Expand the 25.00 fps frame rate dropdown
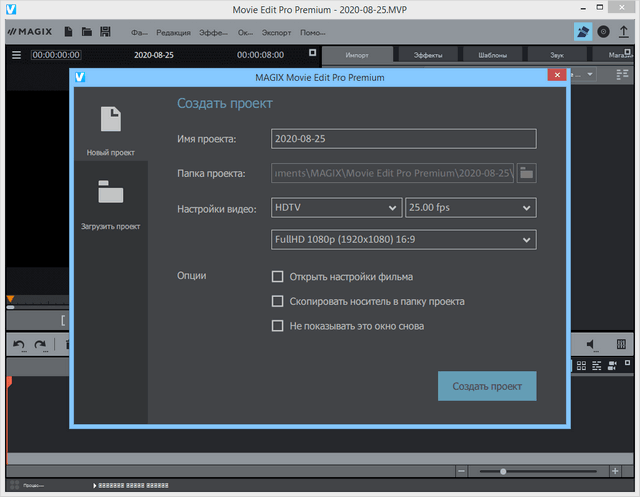 click(x=470, y=208)
